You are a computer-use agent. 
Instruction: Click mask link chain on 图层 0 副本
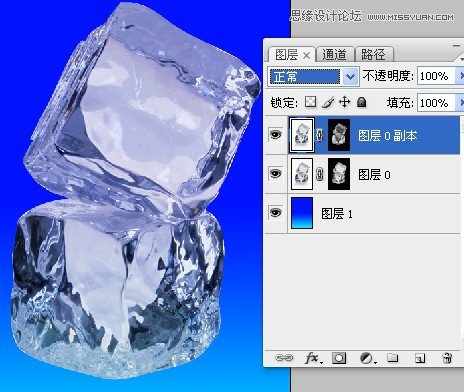(x=320, y=135)
